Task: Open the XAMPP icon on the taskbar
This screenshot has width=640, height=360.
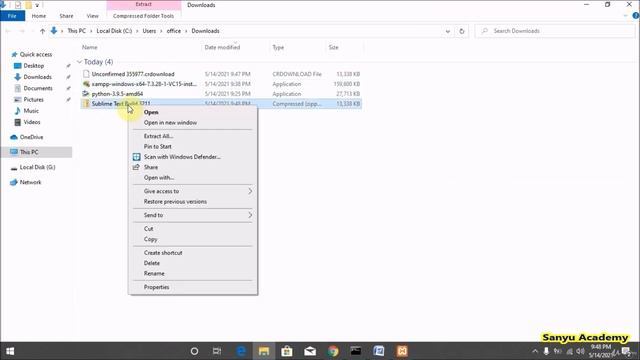Action: (x=402, y=351)
